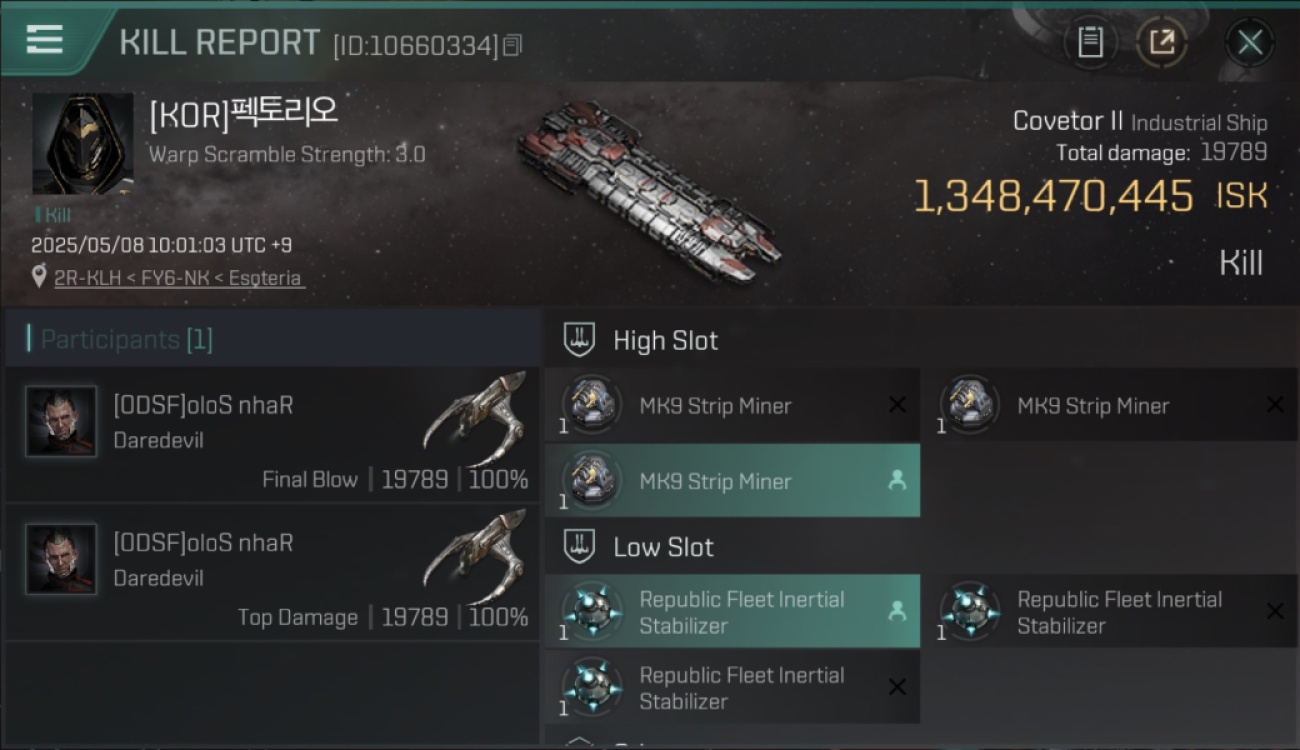Select the highlighted MK9 Strip Miner item

point(733,481)
